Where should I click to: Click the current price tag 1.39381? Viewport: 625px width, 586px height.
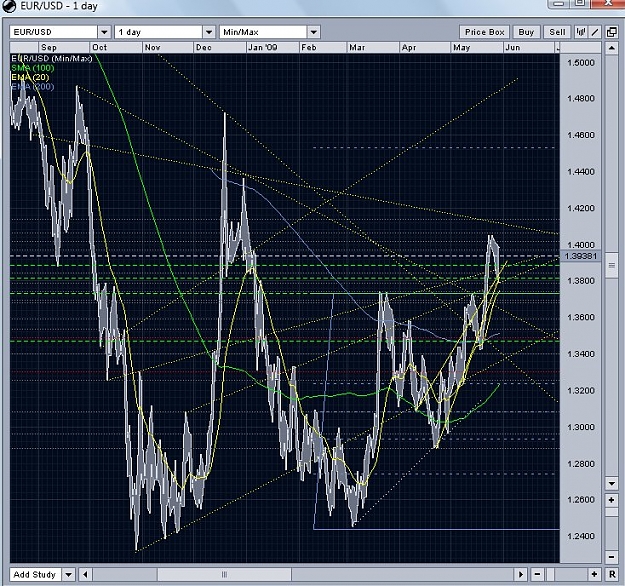581,256
